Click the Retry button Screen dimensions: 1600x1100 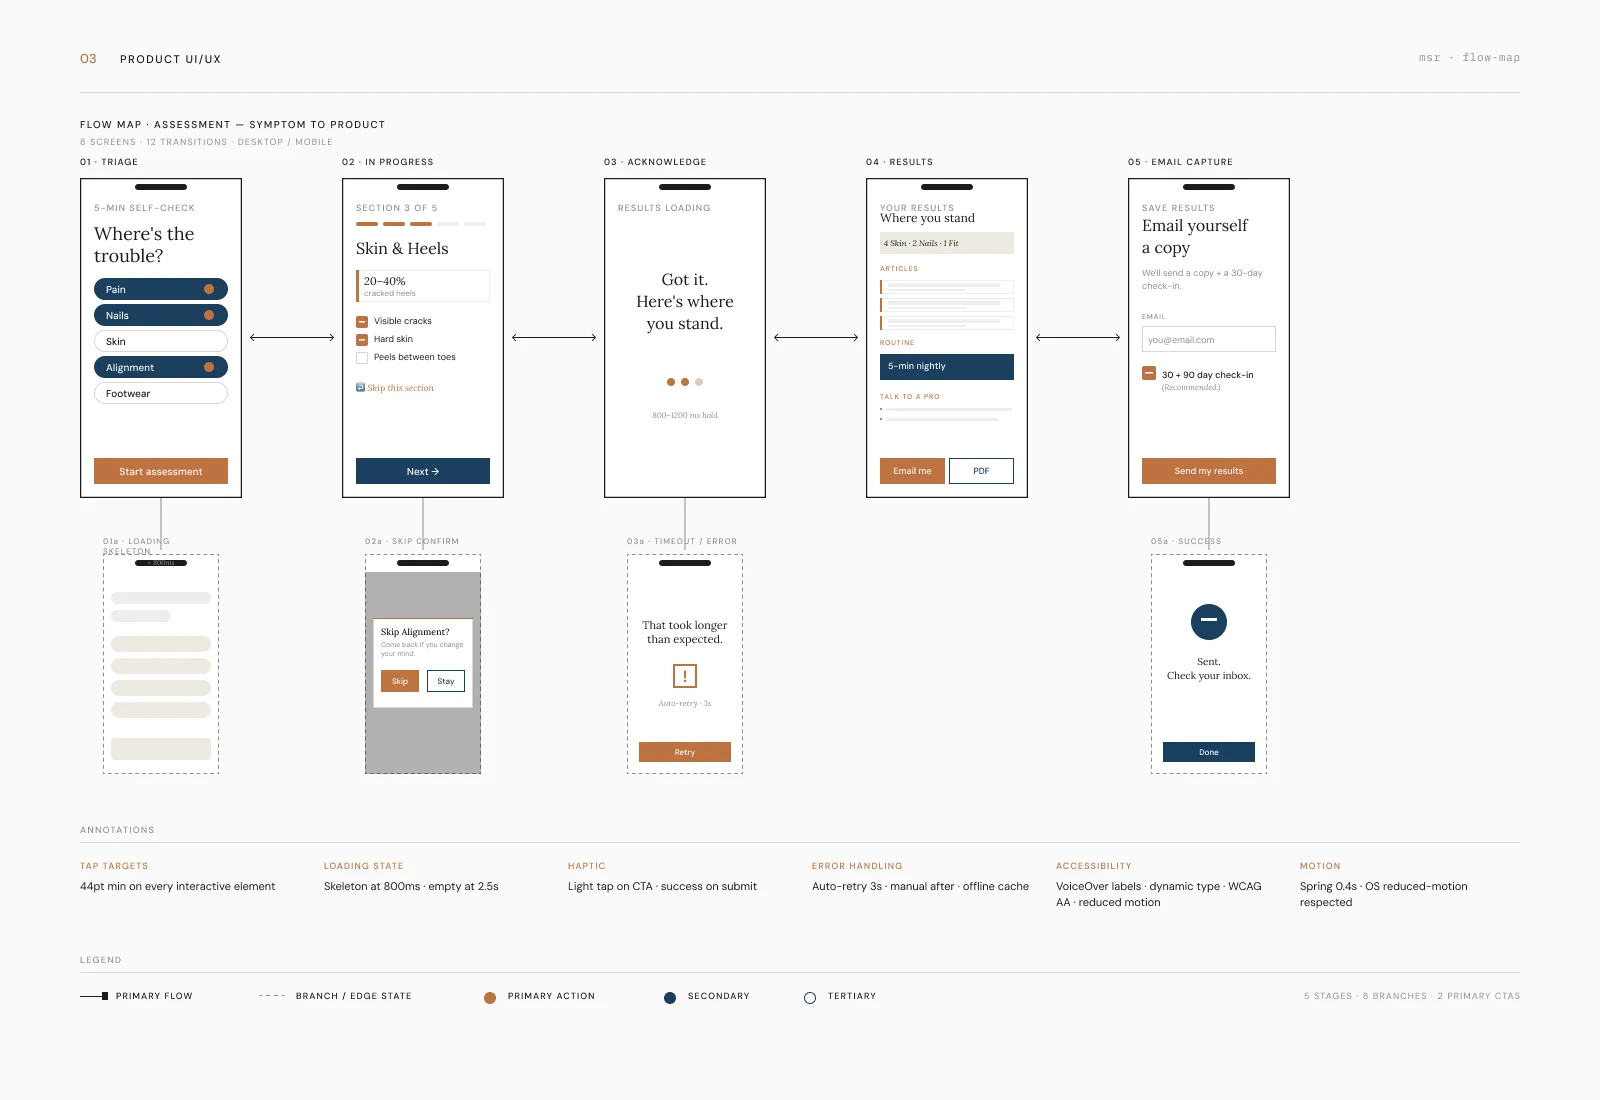(685, 752)
